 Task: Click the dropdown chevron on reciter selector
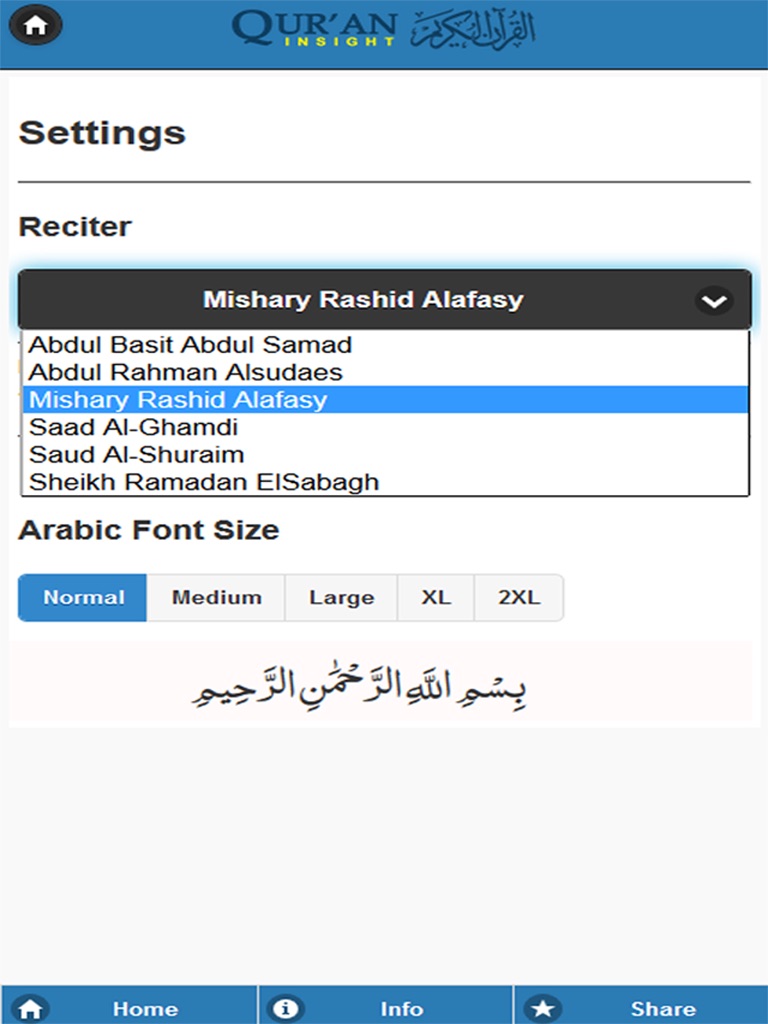(x=714, y=300)
